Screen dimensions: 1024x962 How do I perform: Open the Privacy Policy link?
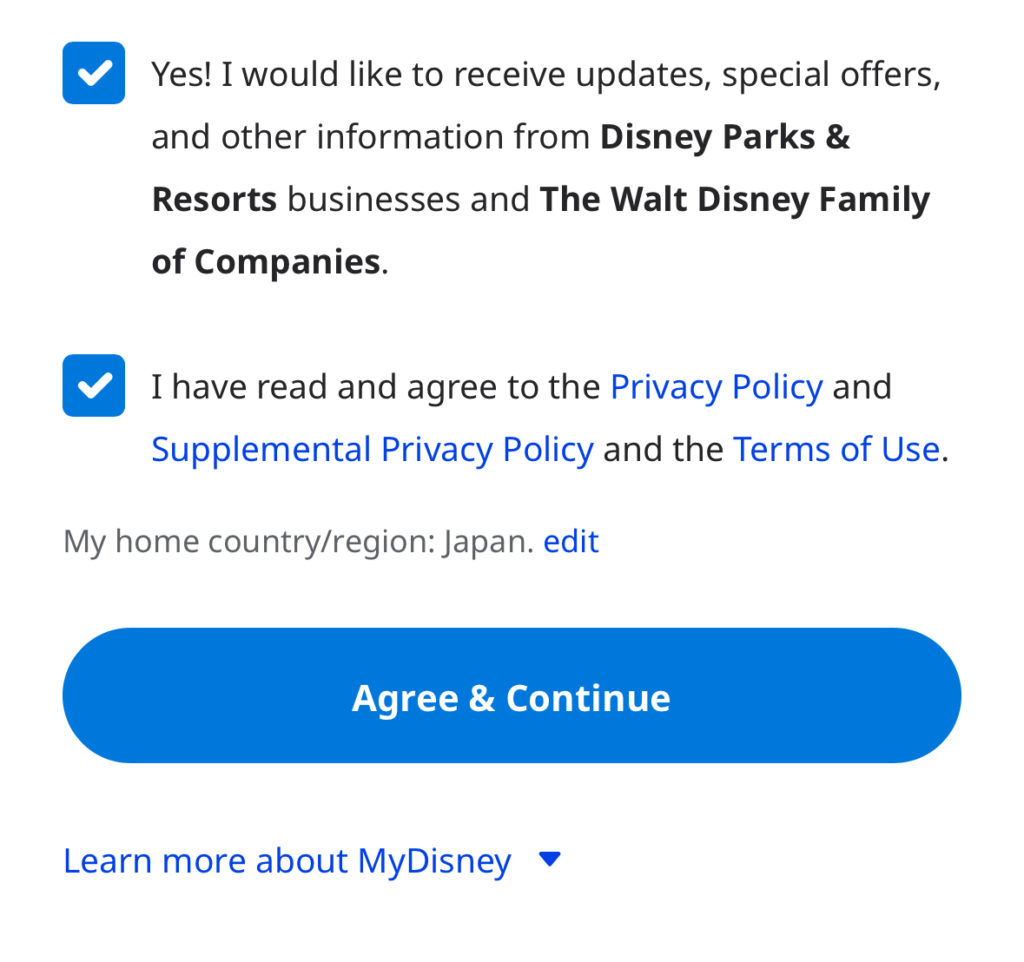point(716,386)
